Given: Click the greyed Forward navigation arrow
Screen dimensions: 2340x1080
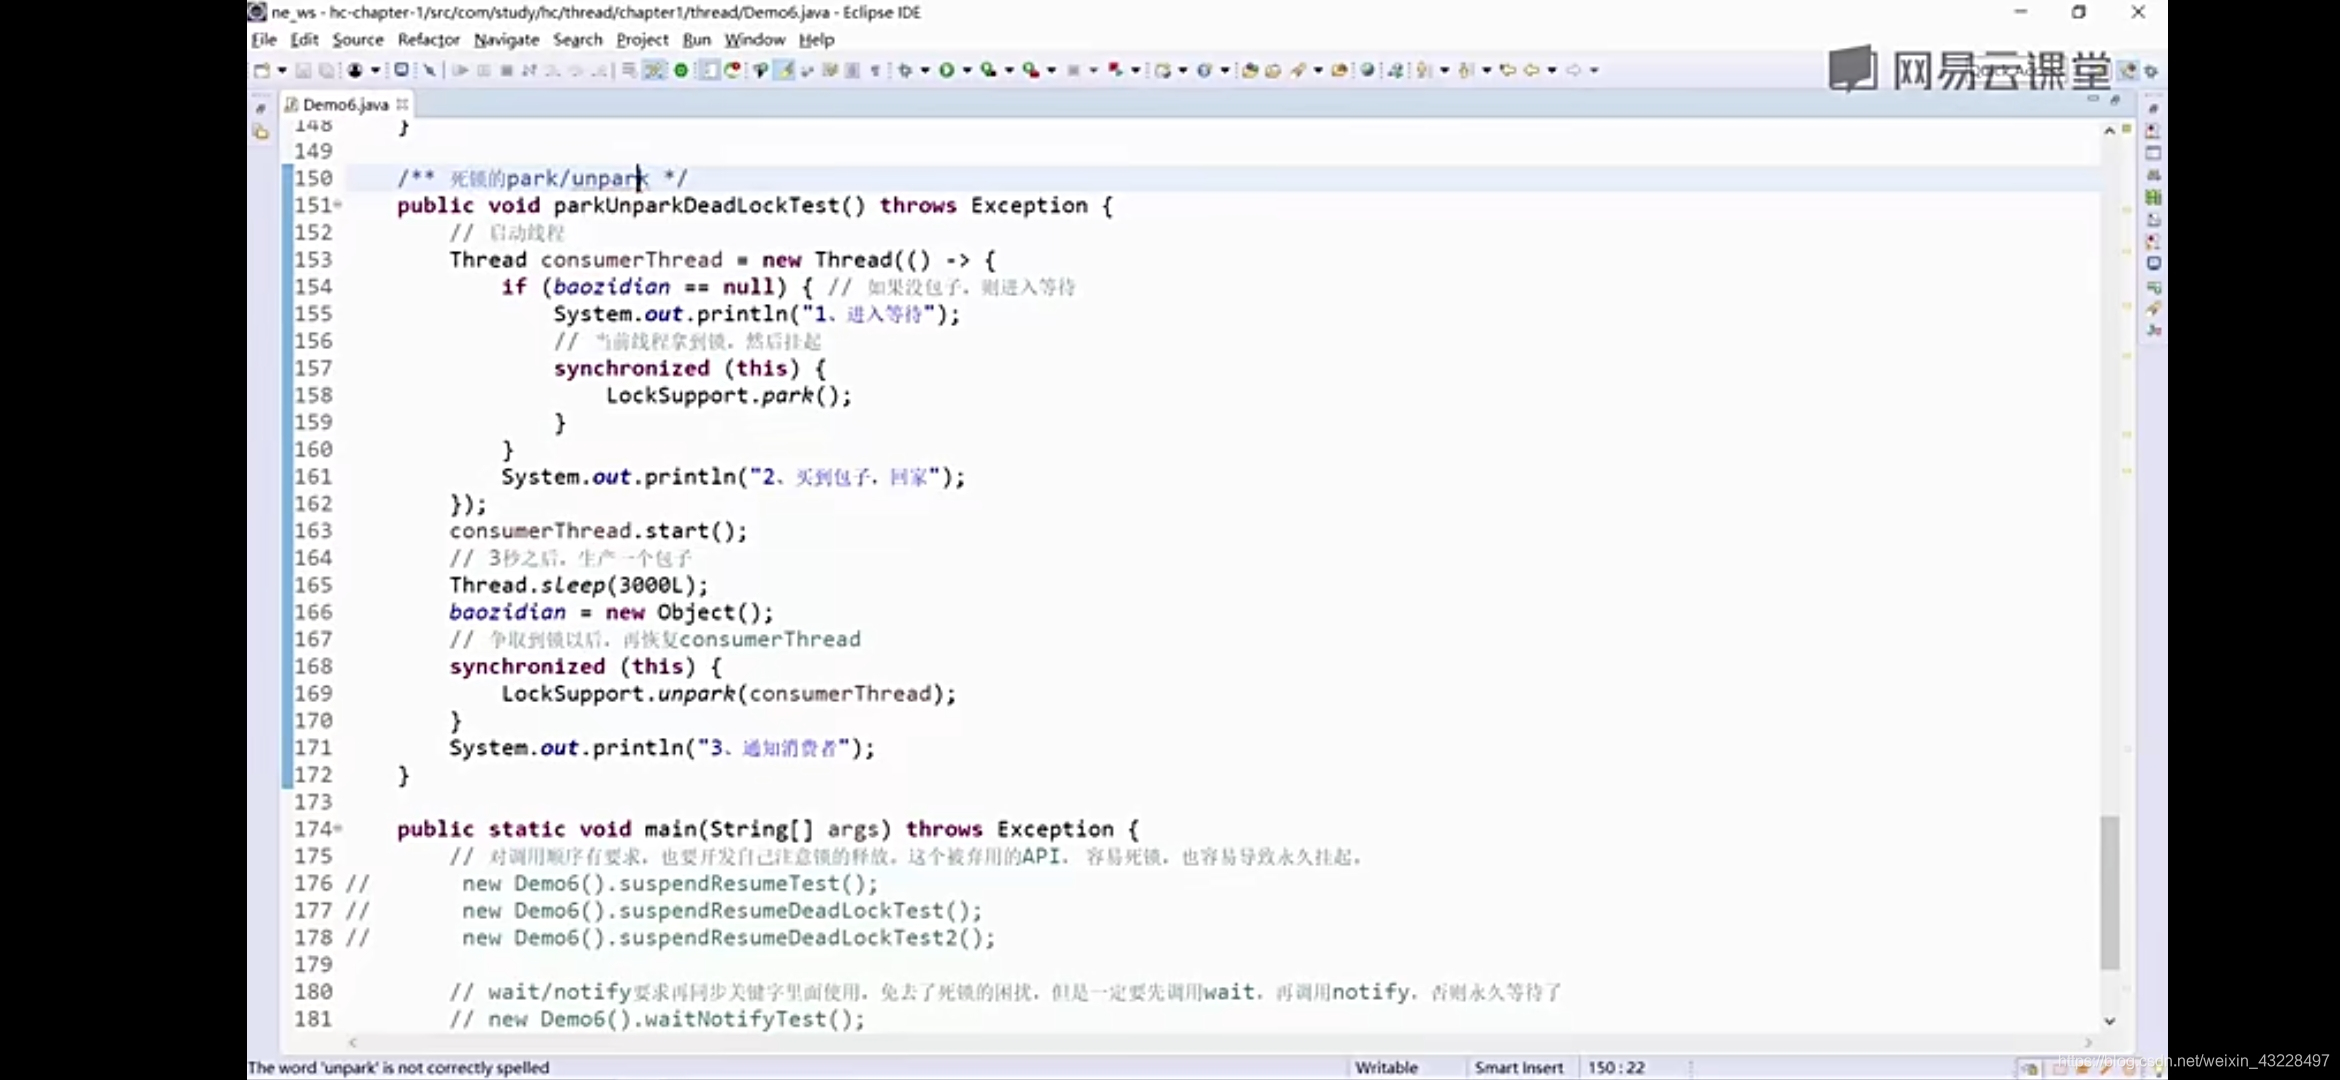Looking at the screenshot, I should [1573, 70].
